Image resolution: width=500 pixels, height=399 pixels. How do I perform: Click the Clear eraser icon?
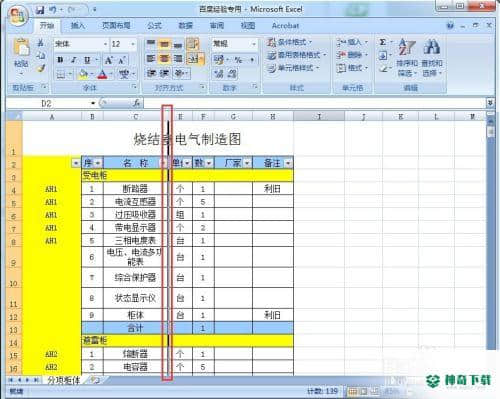(x=383, y=68)
